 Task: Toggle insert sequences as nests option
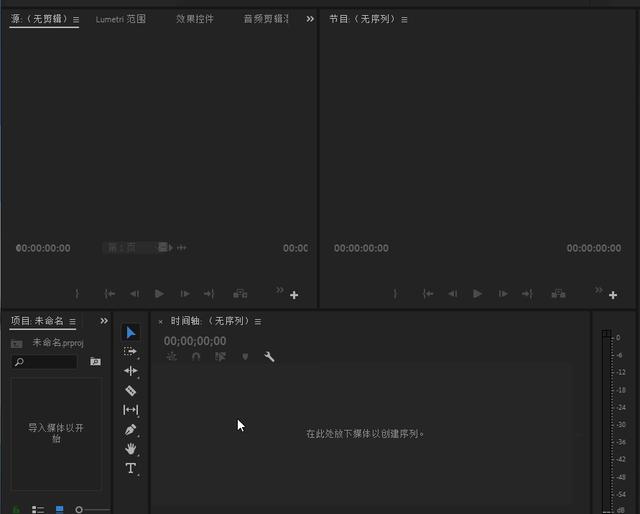point(171,357)
